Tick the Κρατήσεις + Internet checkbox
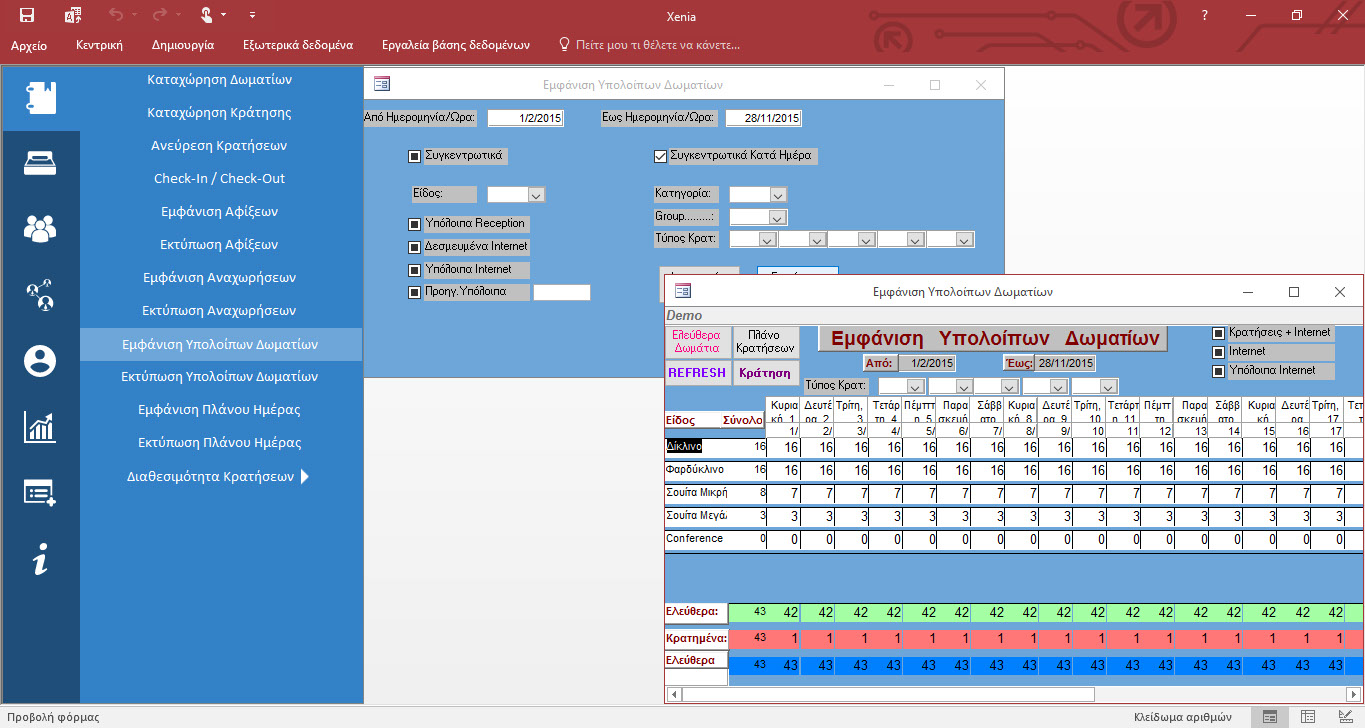This screenshot has width=1365, height=728. [x=1218, y=333]
